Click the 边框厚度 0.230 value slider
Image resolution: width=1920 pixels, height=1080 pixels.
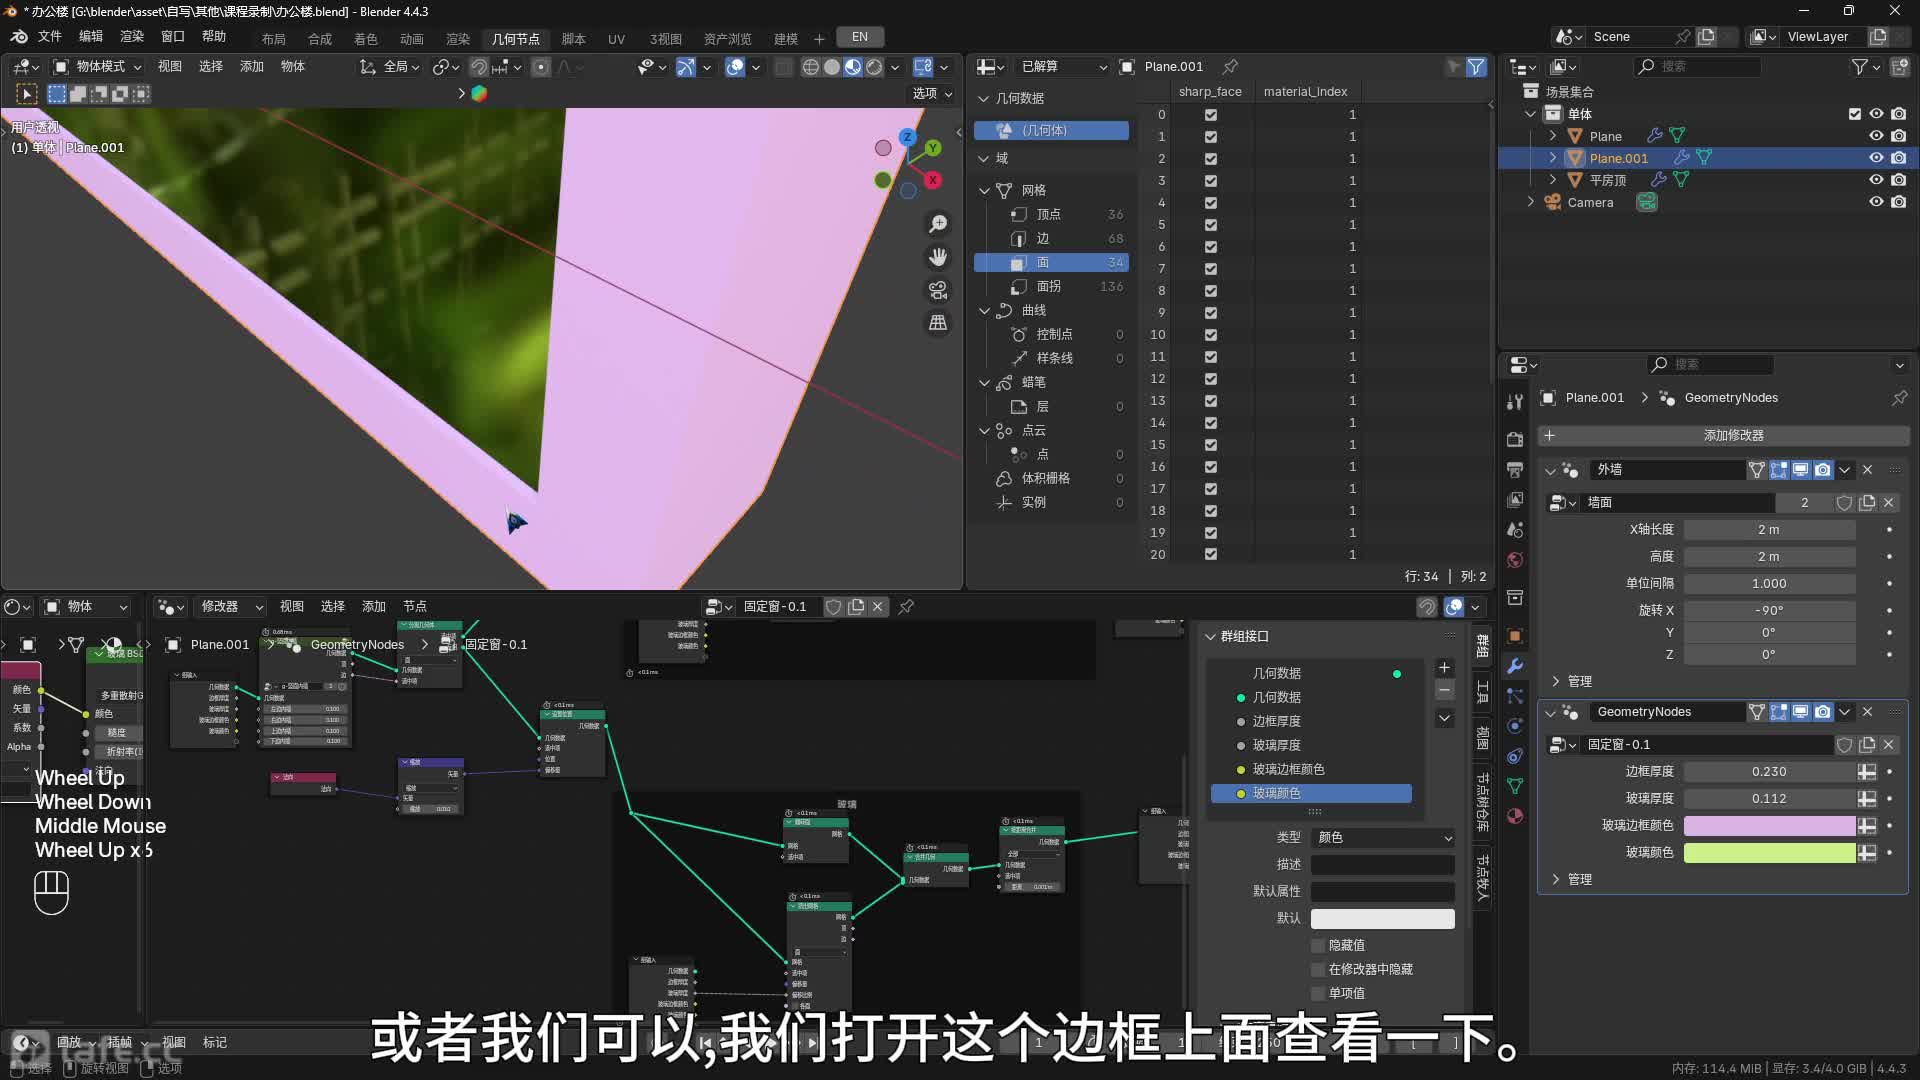[x=1769, y=772]
